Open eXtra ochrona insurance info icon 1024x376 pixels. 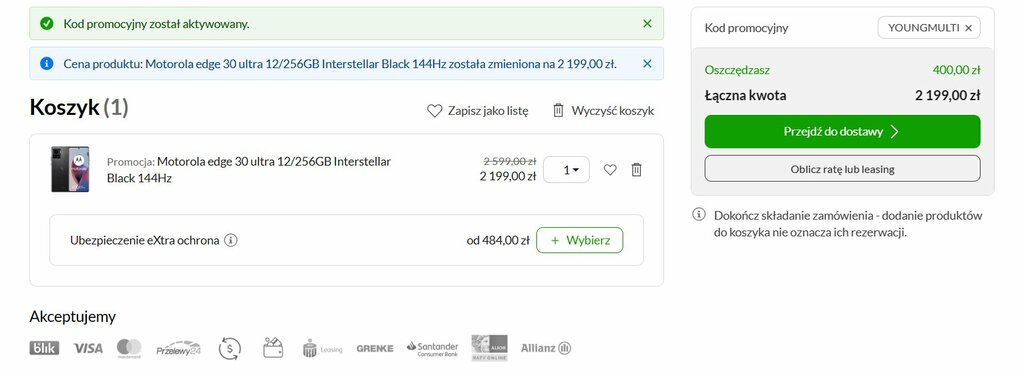[231, 240]
